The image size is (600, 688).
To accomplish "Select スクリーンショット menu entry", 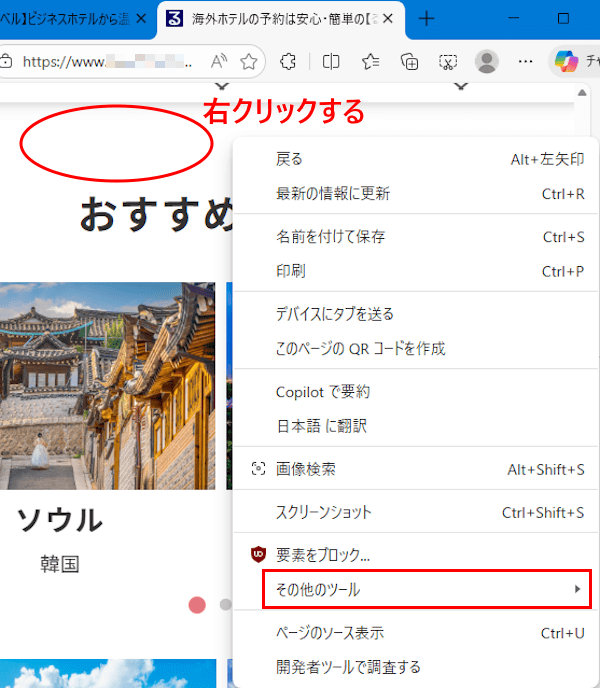I will pyautogui.click(x=416, y=512).
